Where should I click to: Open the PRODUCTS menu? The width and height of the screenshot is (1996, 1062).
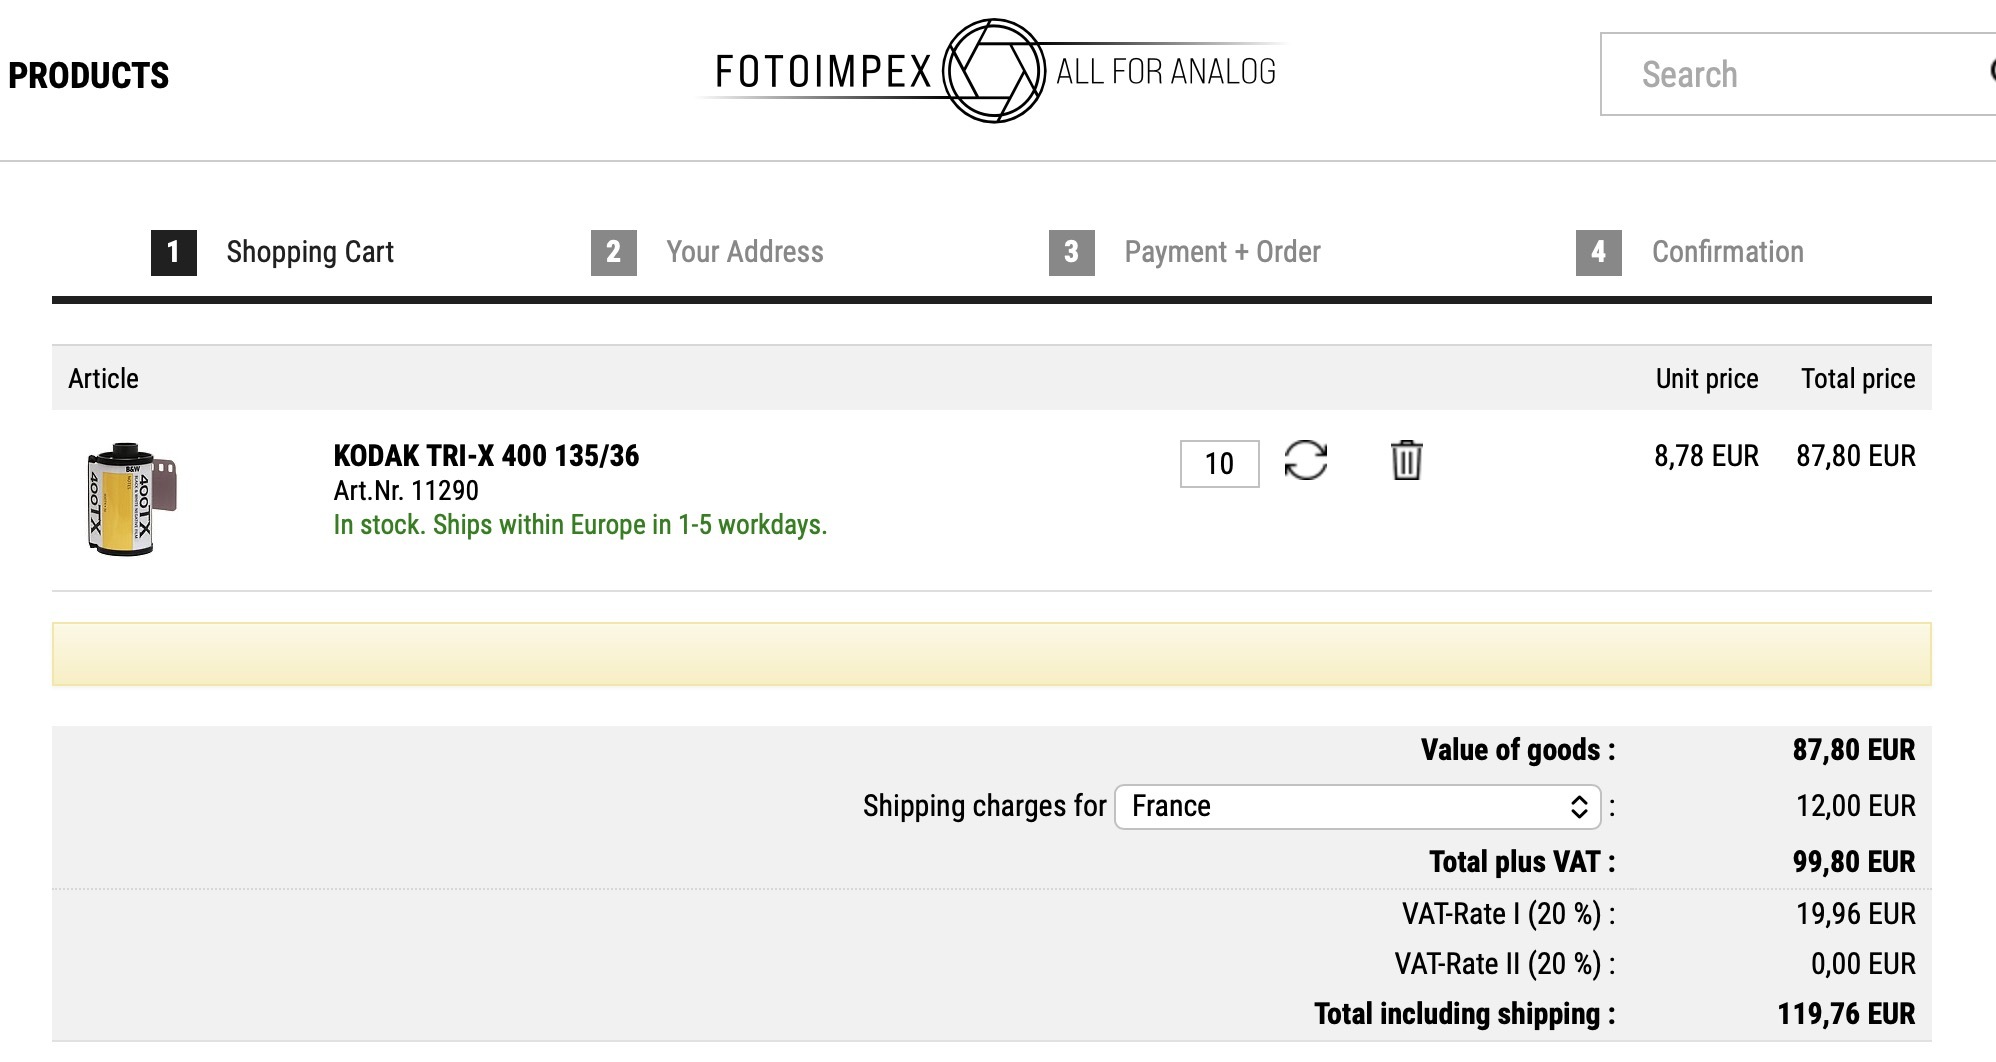coord(89,76)
